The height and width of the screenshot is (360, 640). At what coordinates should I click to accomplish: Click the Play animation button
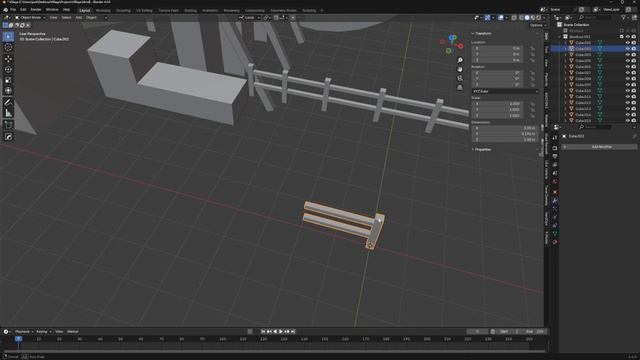281,332
